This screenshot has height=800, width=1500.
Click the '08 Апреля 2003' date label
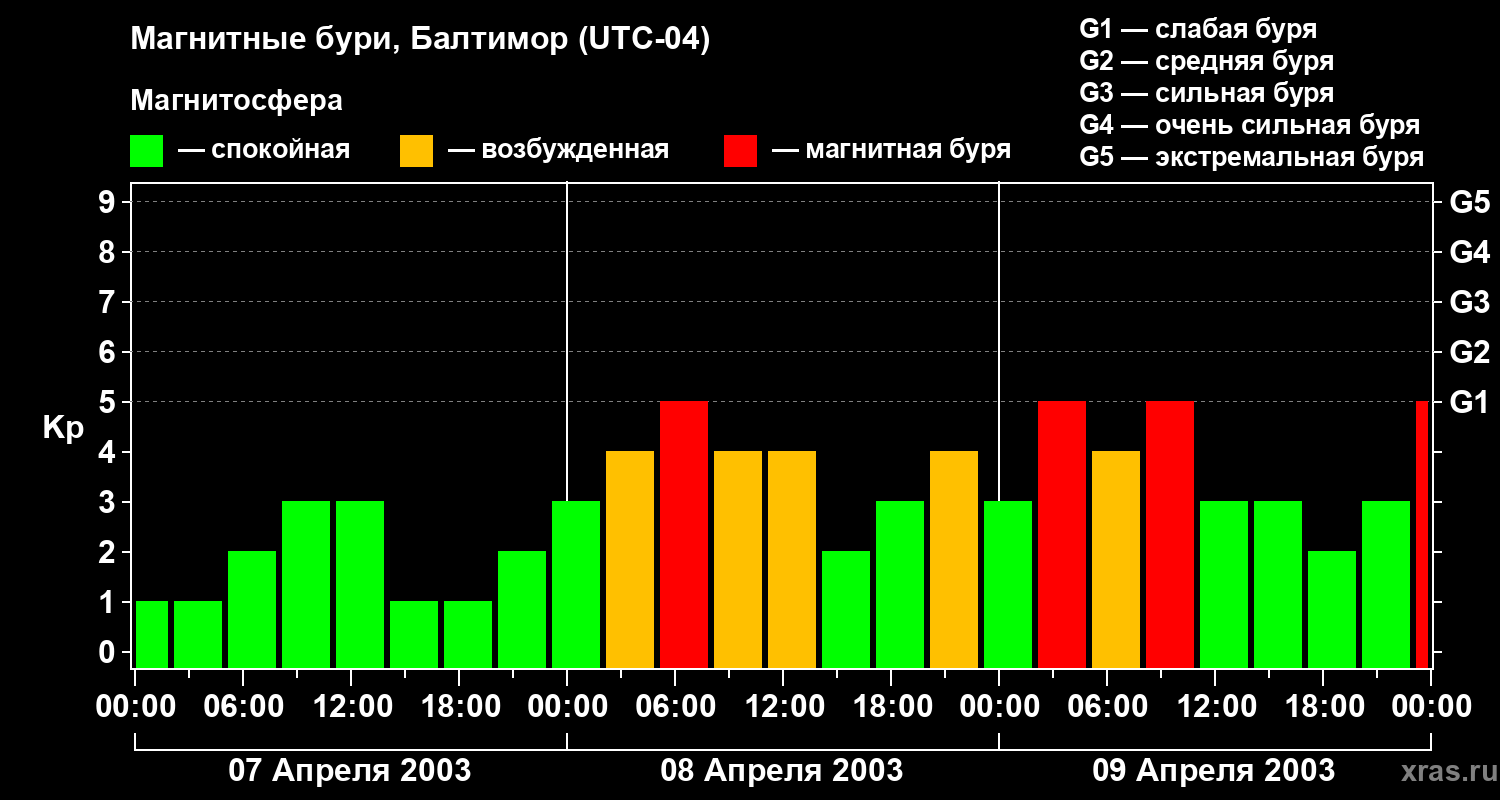pos(782,770)
